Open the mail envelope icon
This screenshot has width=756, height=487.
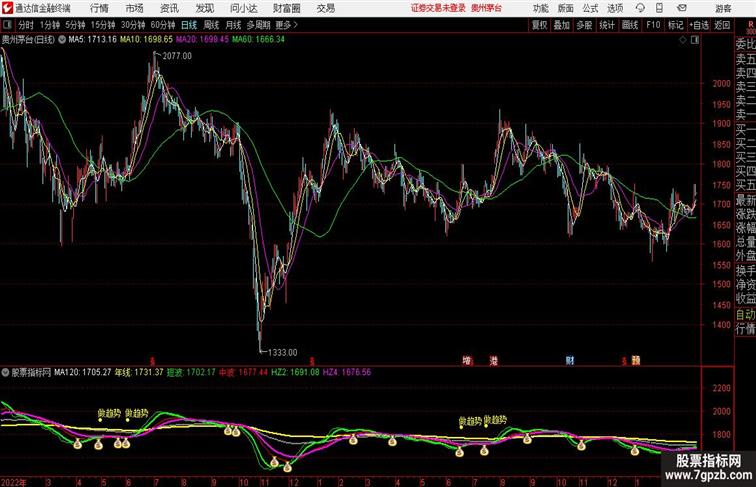click(x=682, y=8)
